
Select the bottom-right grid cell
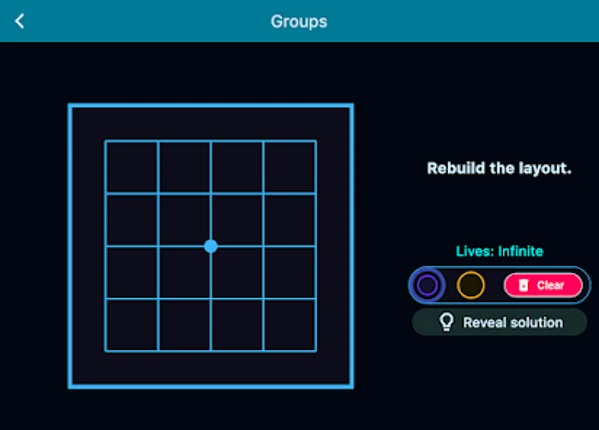[290, 325]
